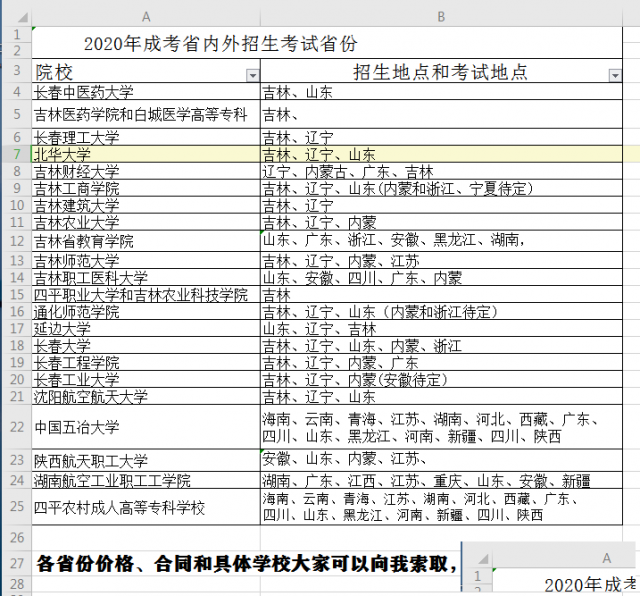Select the row 22 header
Screen dimensions: 640x596
[x=15, y=427]
